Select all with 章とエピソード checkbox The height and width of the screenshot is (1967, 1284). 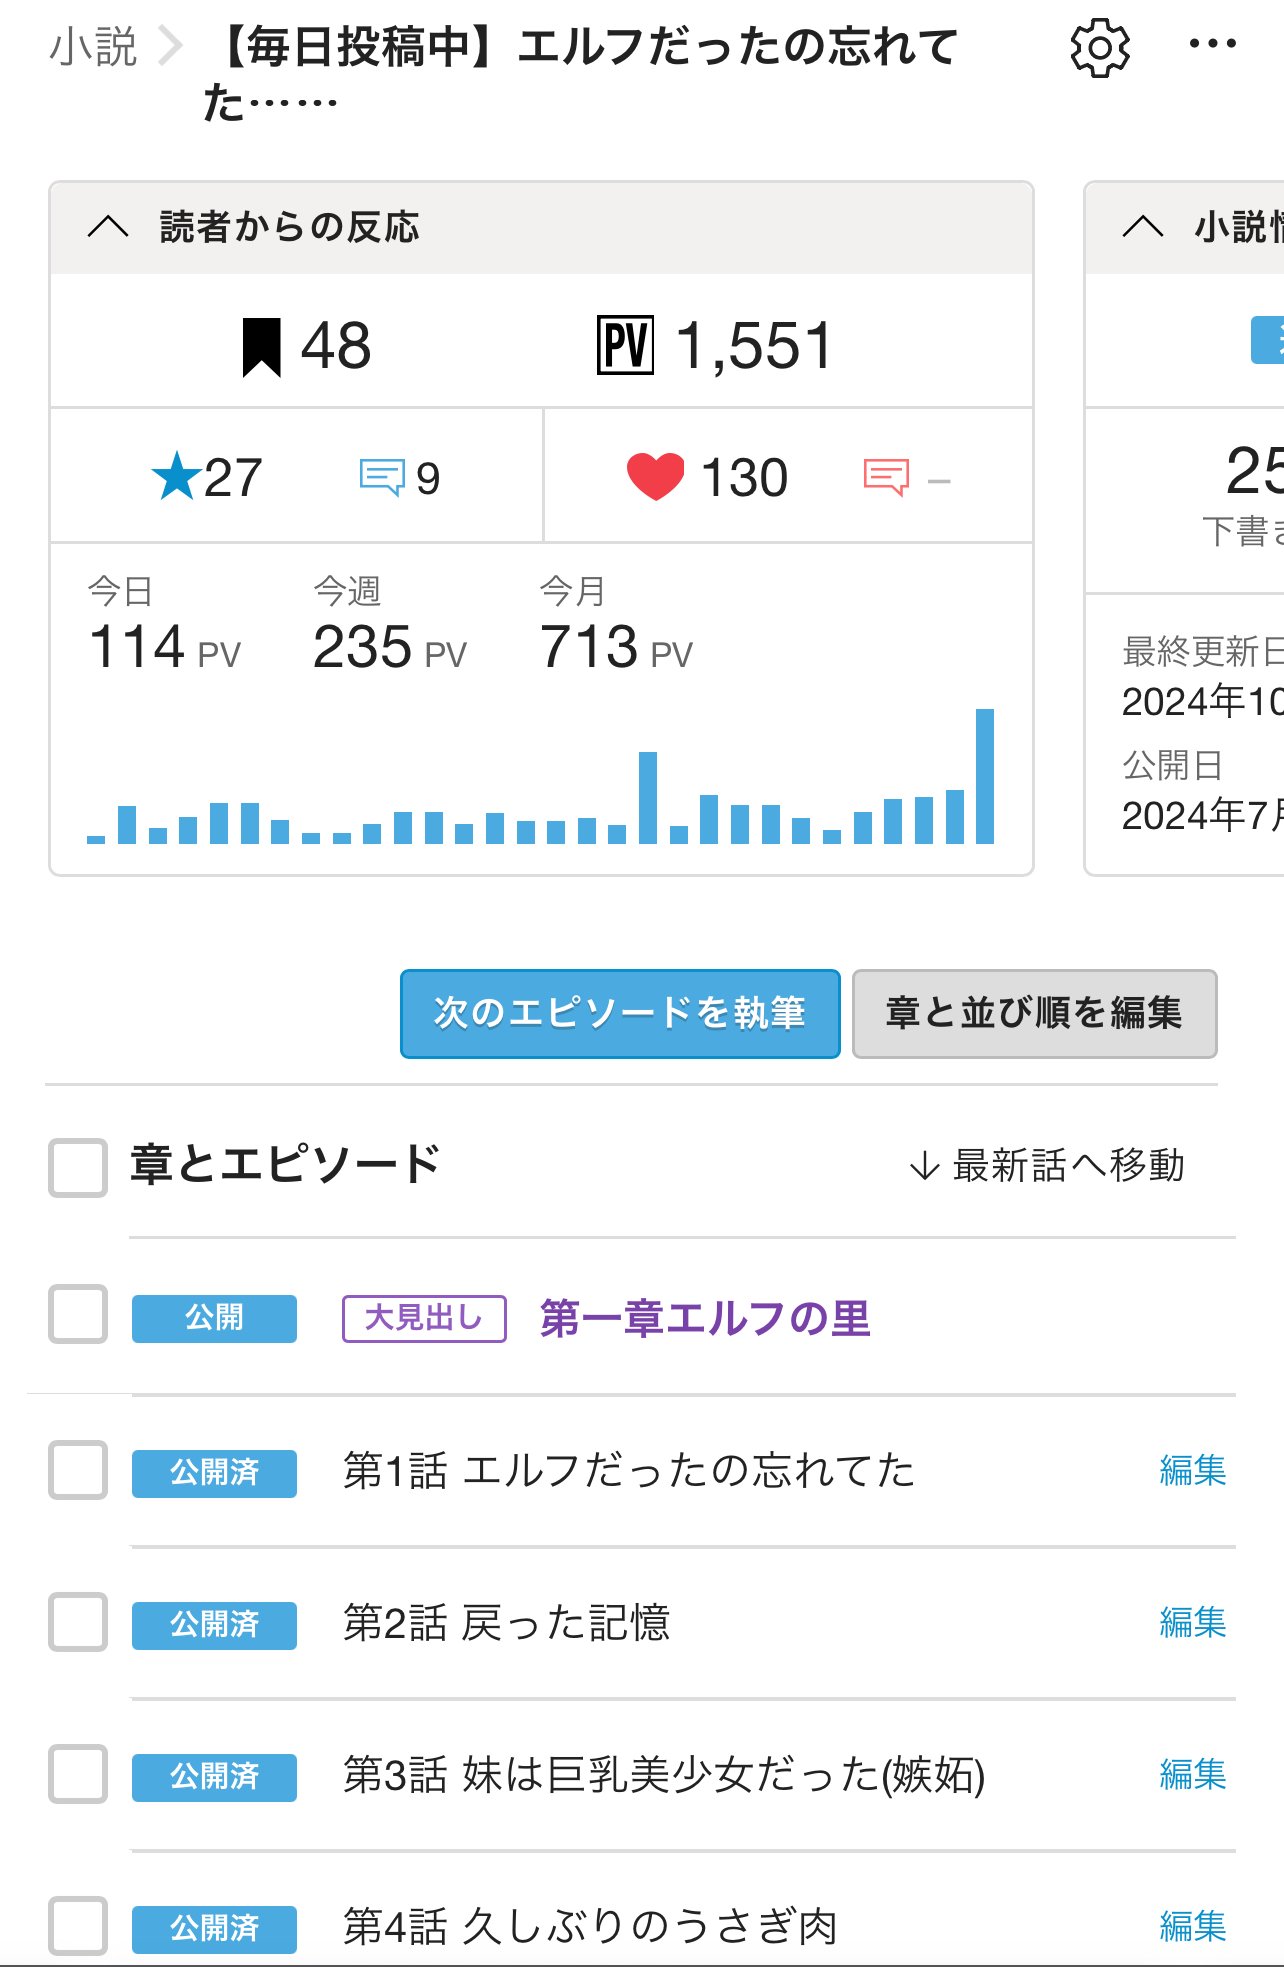[x=78, y=1167]
